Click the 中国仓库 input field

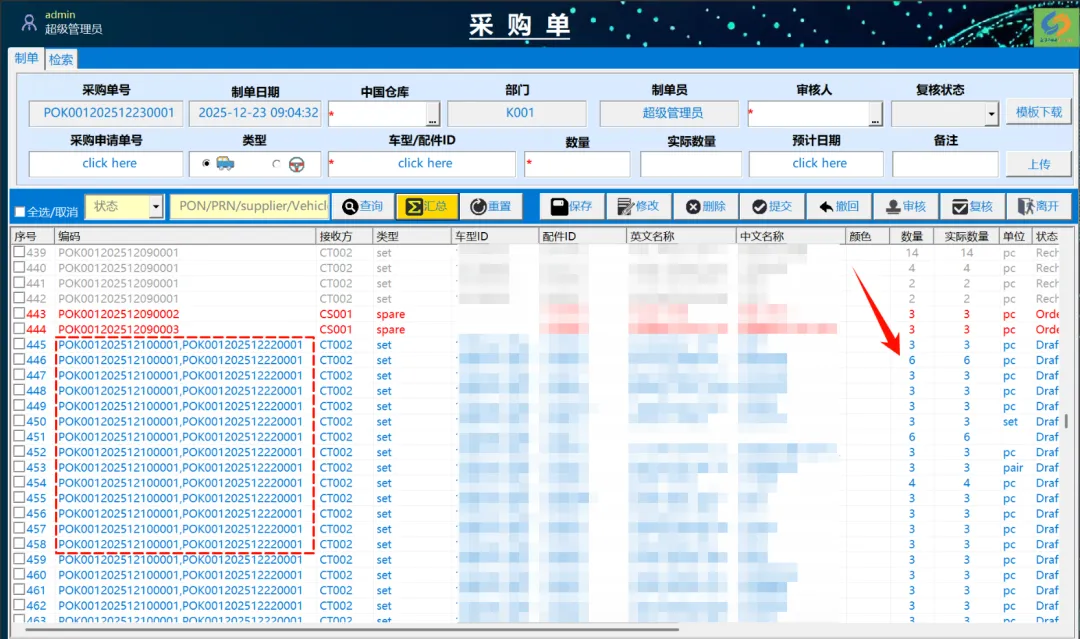(377, 114)
